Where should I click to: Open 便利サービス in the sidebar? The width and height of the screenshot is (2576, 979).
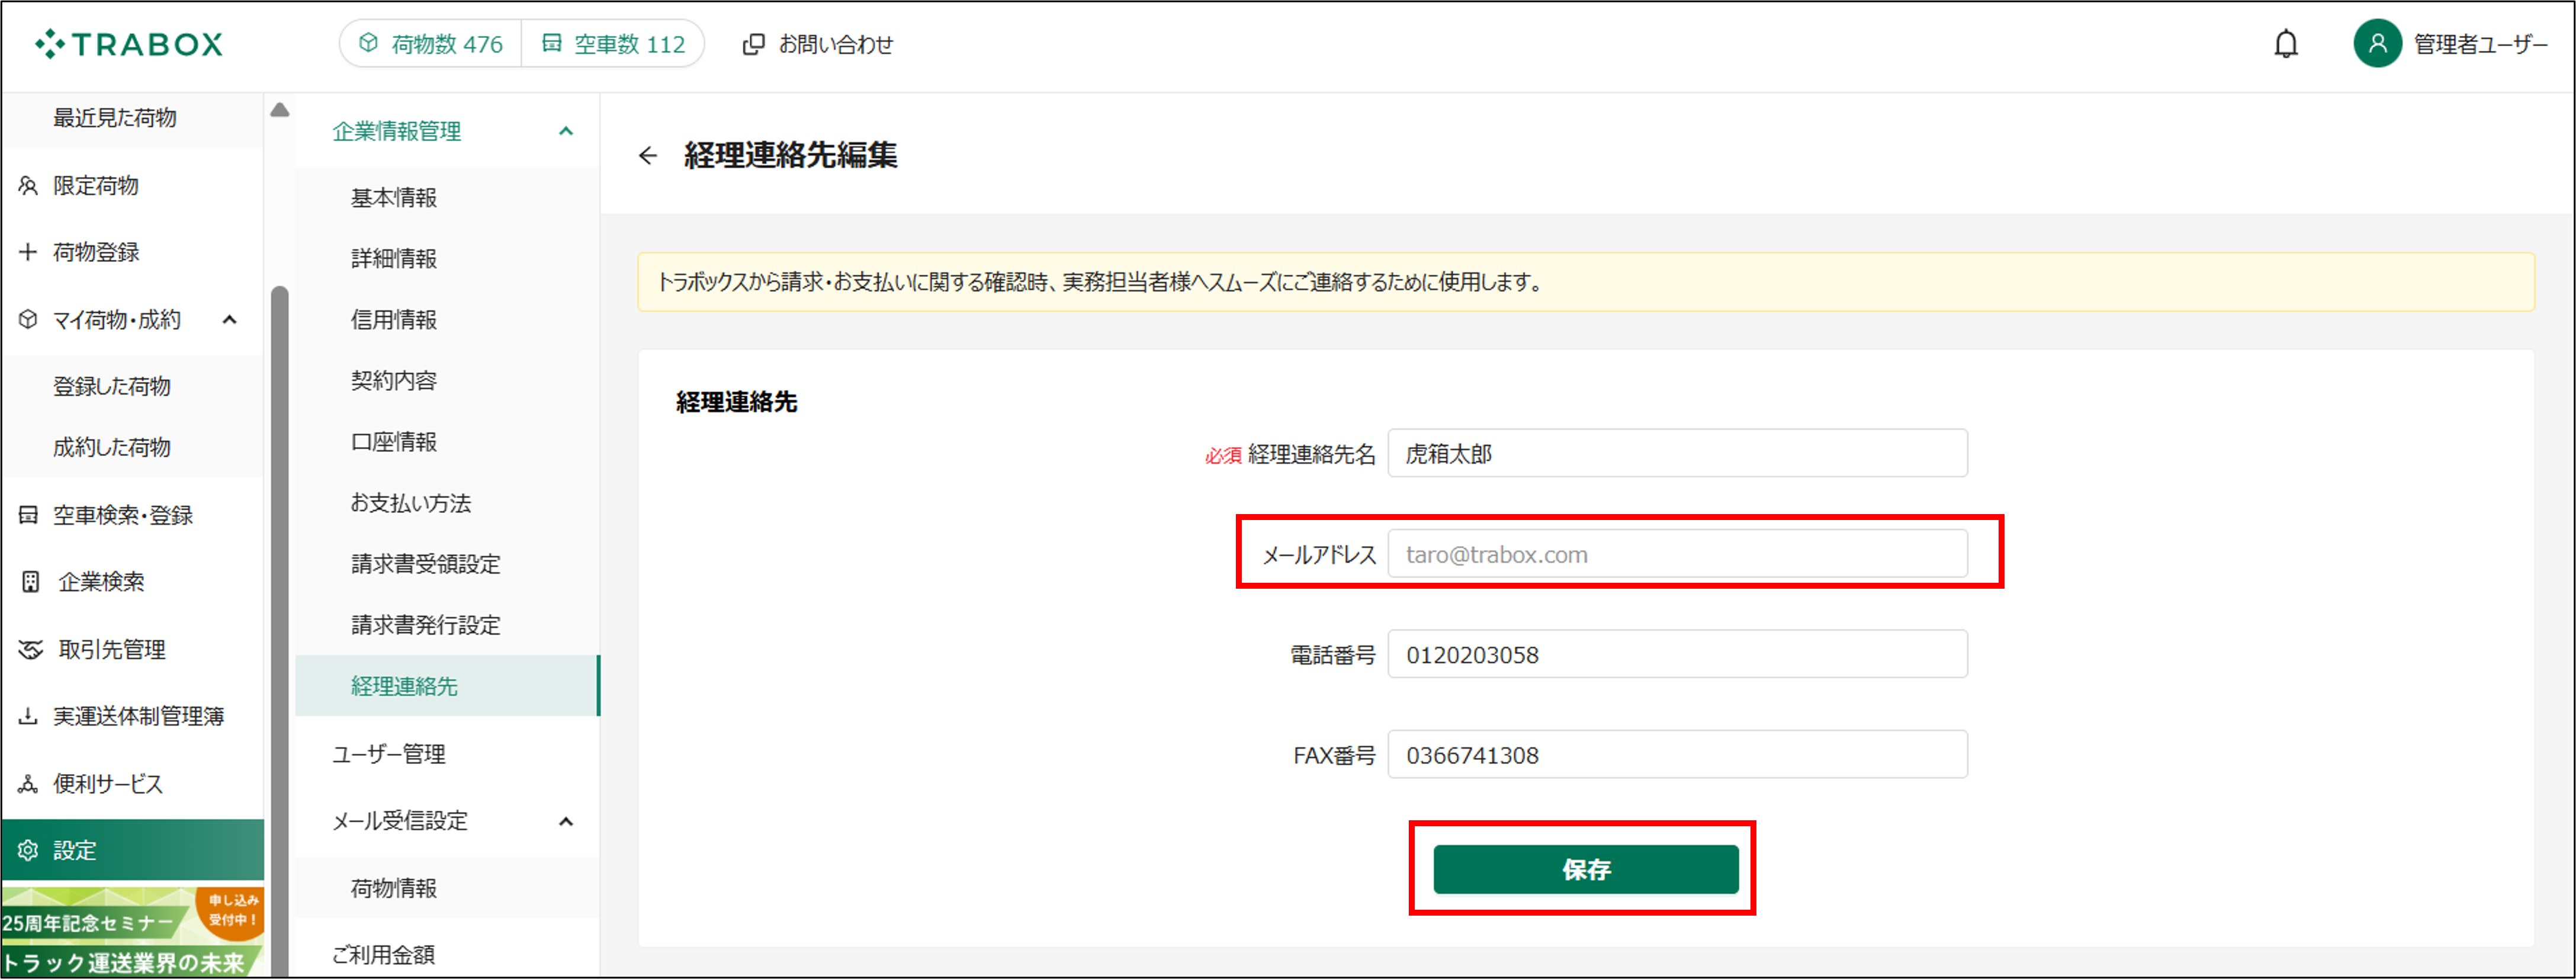108,784
